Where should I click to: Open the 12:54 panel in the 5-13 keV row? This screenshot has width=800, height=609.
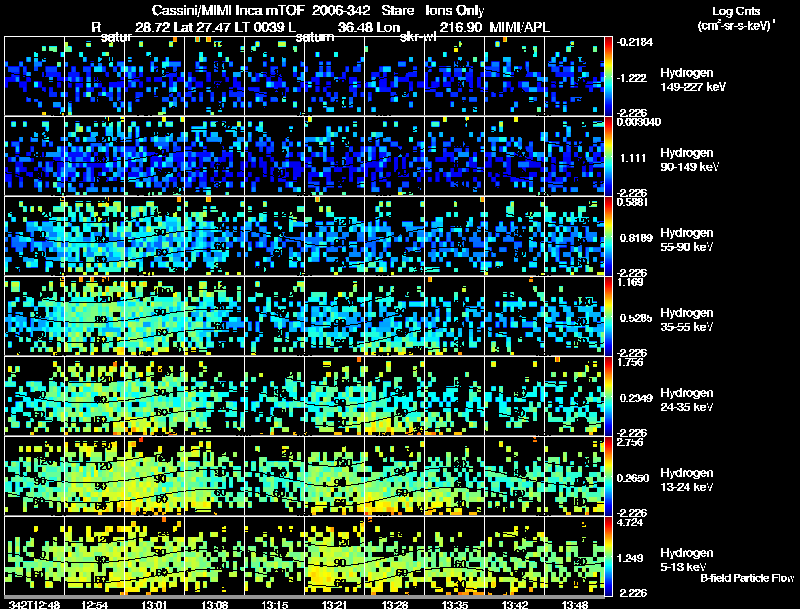[94, 556]
